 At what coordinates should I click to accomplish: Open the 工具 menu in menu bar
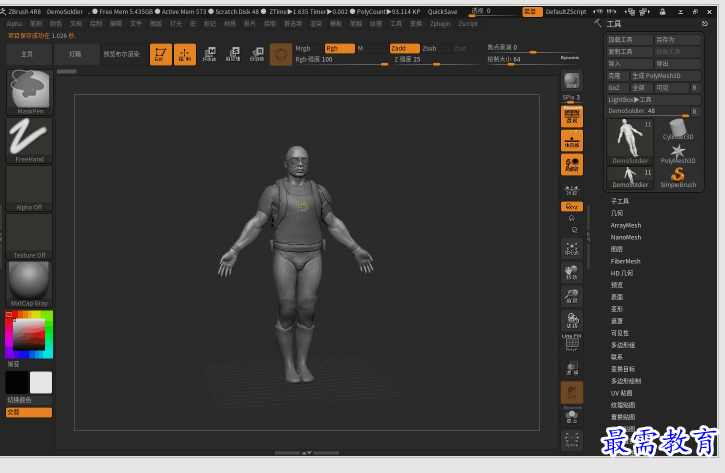click(396, 24)
